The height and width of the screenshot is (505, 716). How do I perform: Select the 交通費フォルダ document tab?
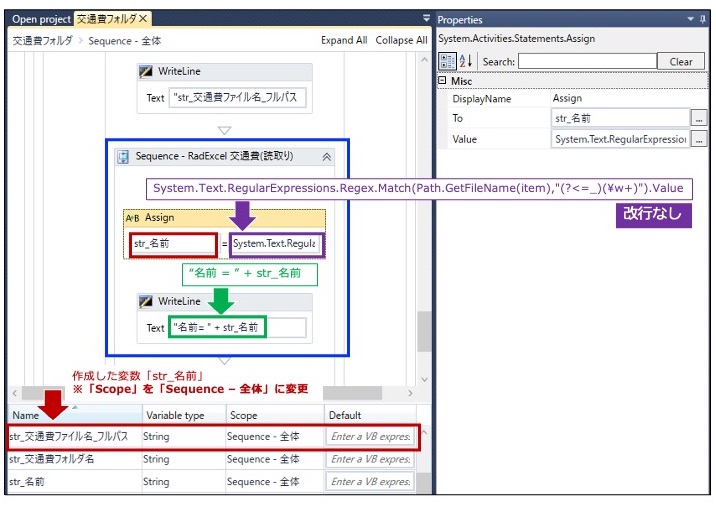pos(106,19)
